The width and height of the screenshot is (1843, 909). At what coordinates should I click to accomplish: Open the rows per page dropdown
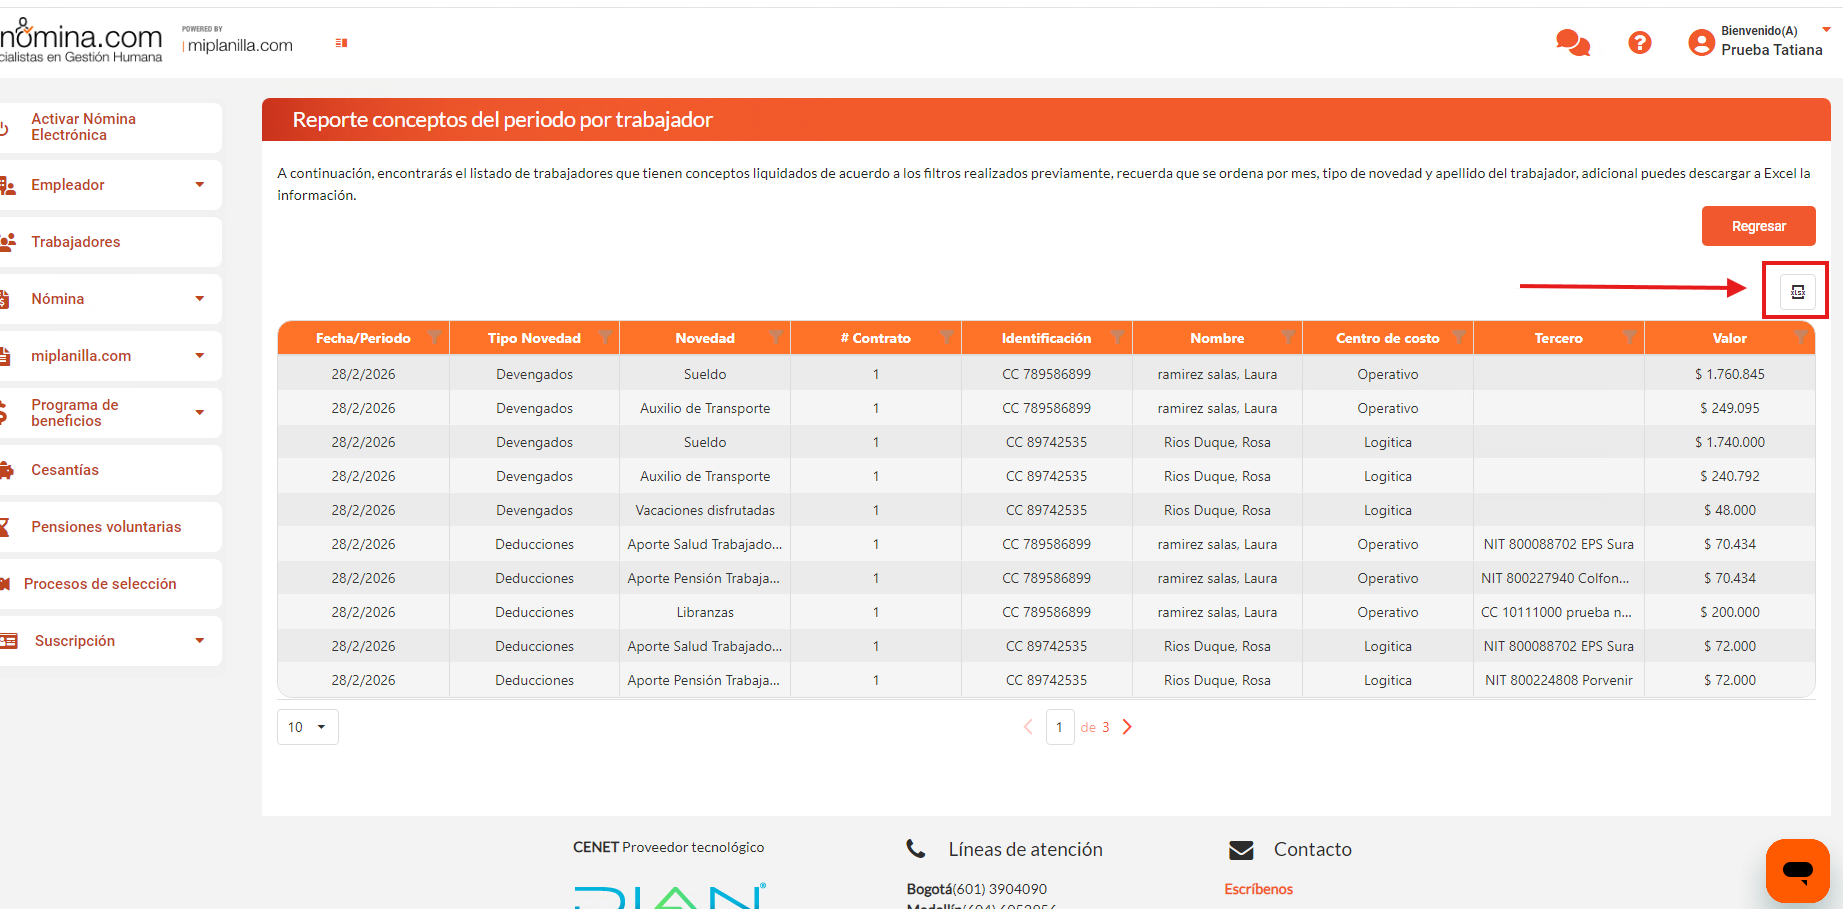coord(307,727)
